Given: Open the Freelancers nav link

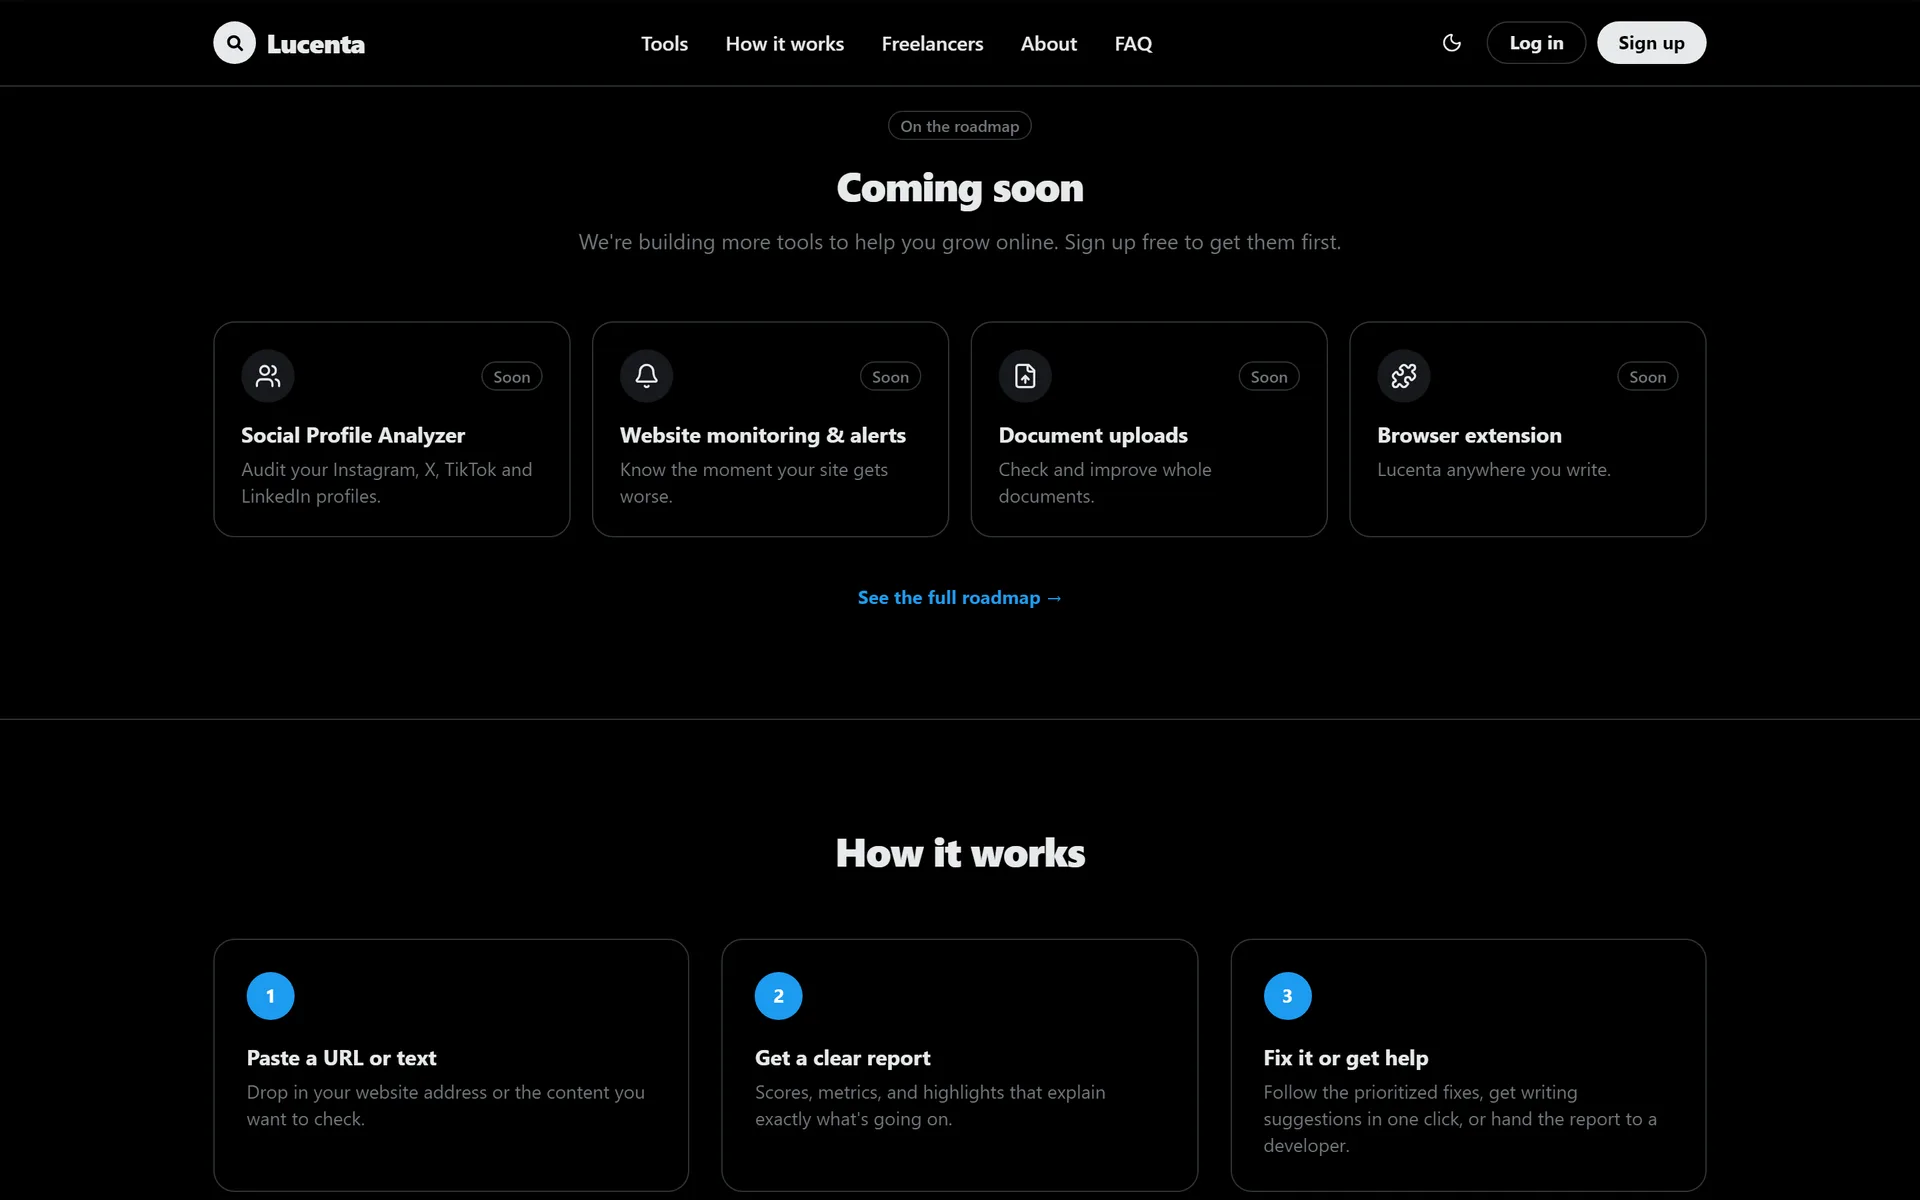Looking at the screenshot, I should click(932, 44).
